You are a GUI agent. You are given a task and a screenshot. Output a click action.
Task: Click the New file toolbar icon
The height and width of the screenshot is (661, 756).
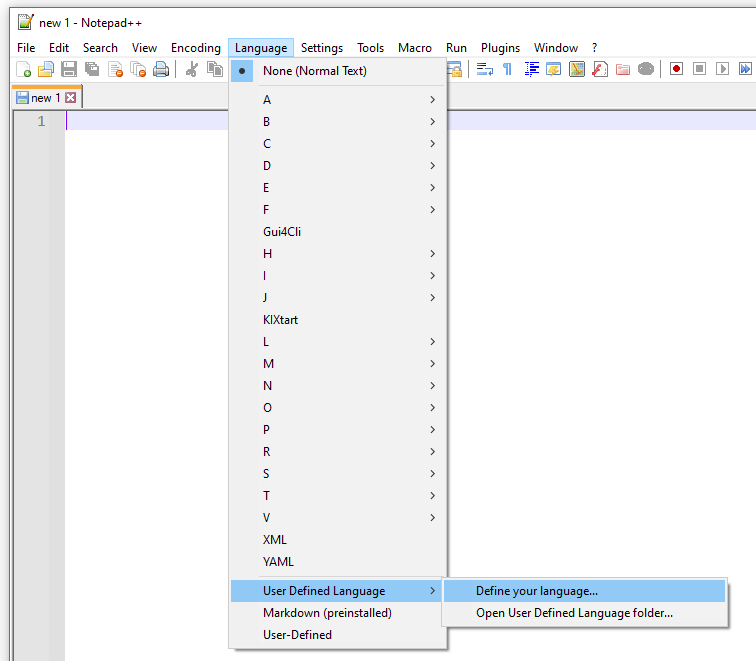[23, 69]
